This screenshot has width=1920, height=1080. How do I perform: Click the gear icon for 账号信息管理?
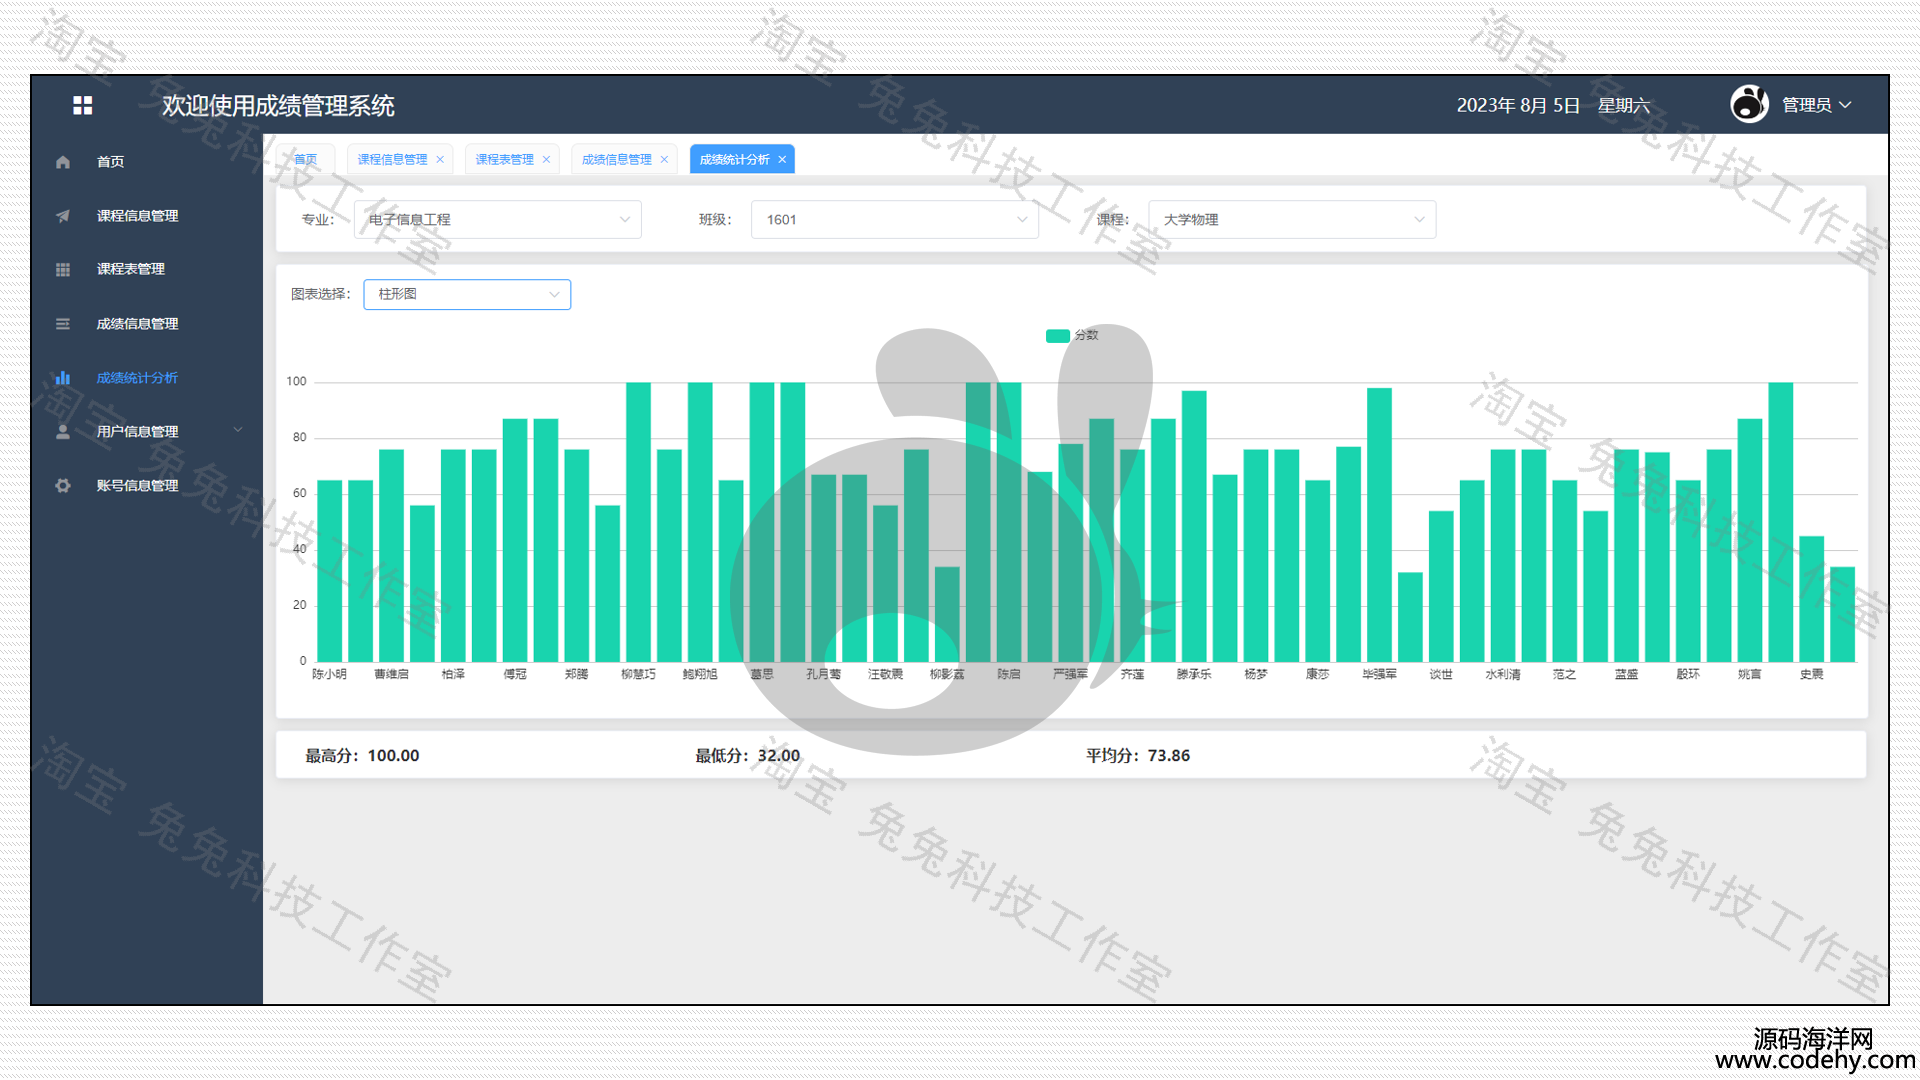pyautogui.click(x=63, y=486)
